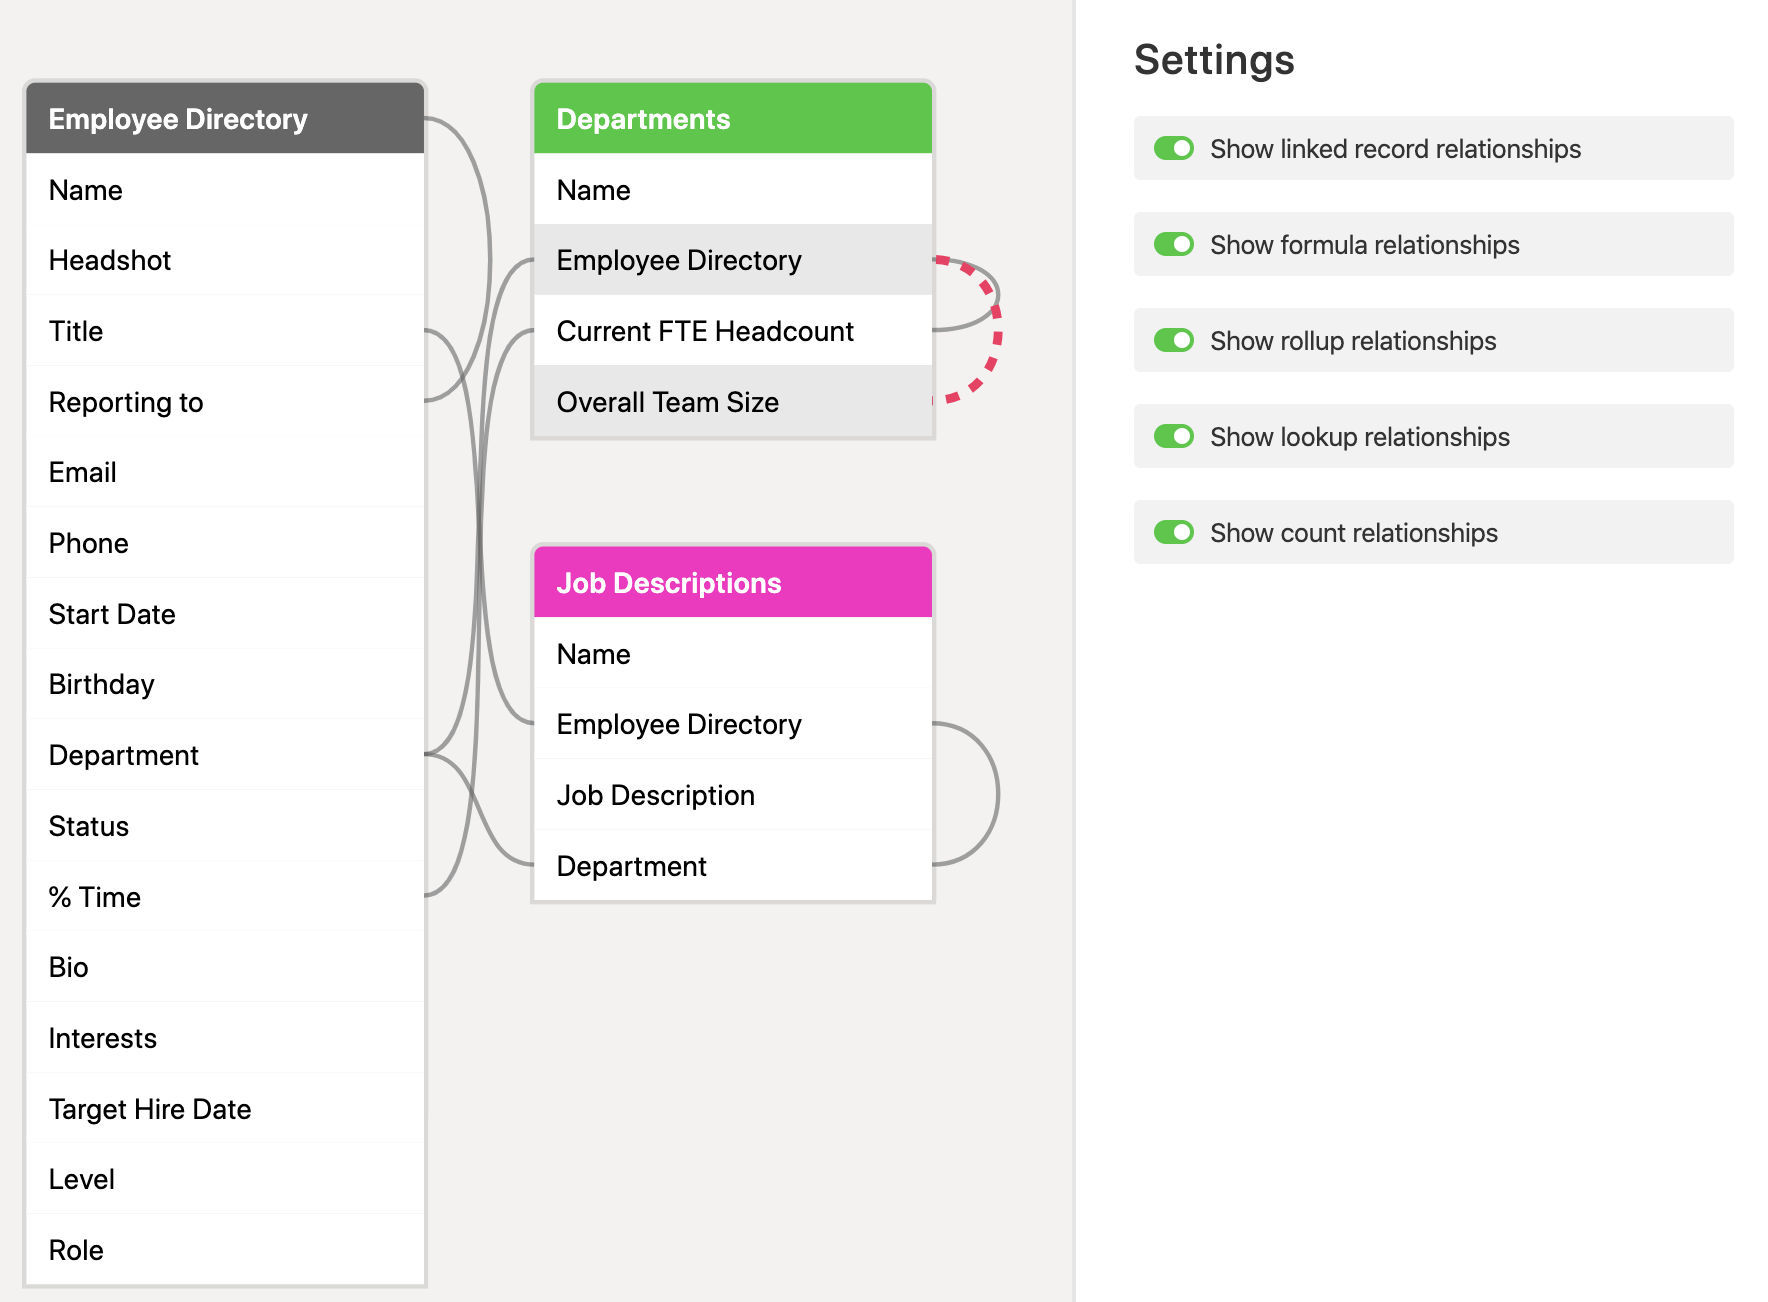This screenshot has width=1768, height=1302.
Task: Switch off Show count relationships
Action: pyautogui.click(x=1174, y=533)
